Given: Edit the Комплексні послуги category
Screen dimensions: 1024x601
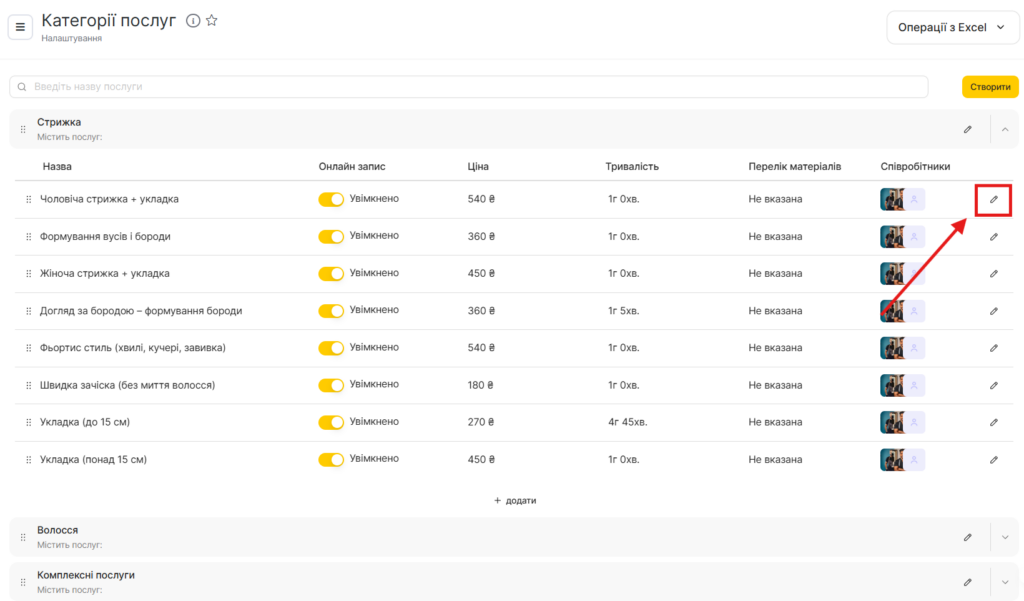Looking at the screenshot, I should click(967, 582).
